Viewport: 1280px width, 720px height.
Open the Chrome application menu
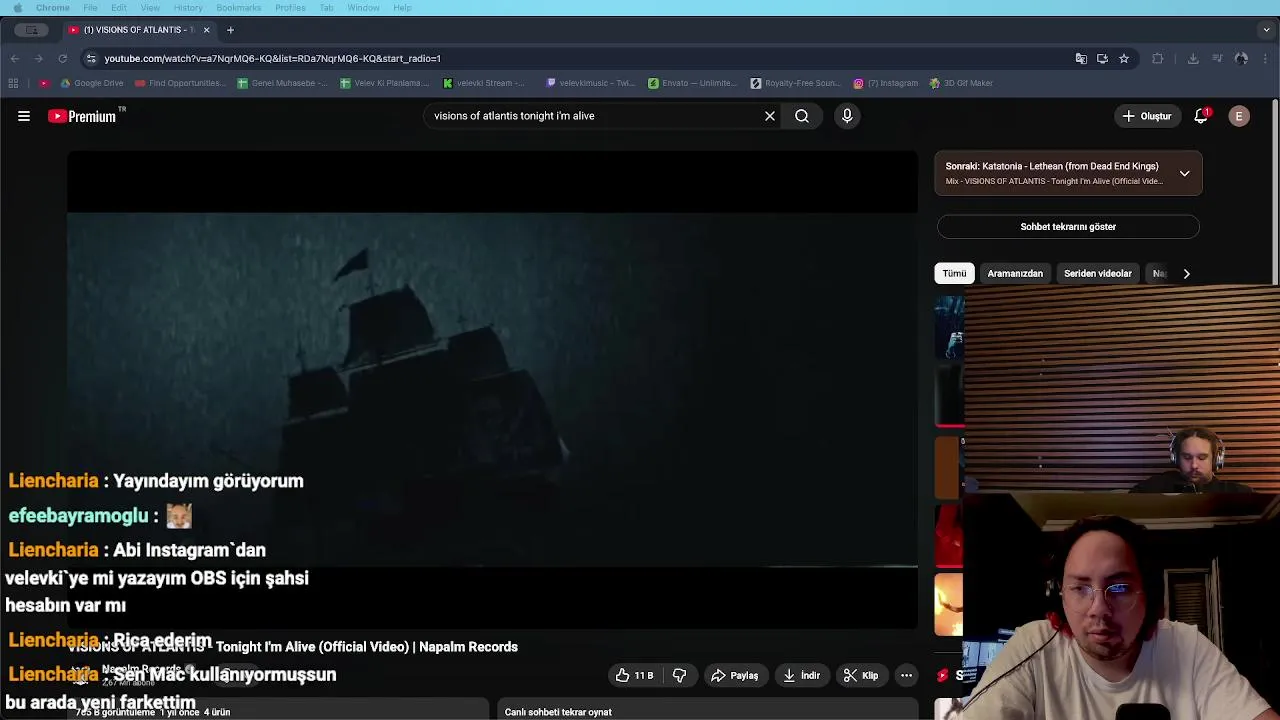tap(53, 8)
